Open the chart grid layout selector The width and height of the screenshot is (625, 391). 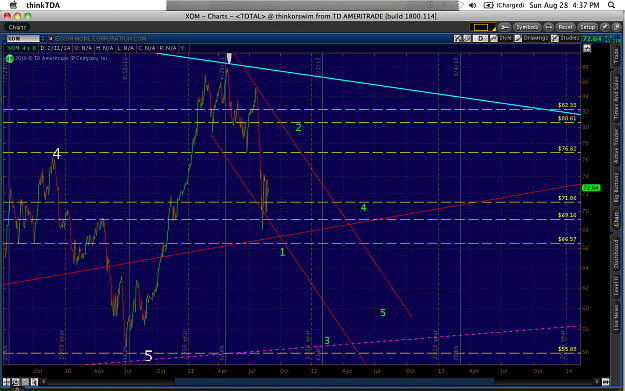pyautogui.click(x=482, y=27)
